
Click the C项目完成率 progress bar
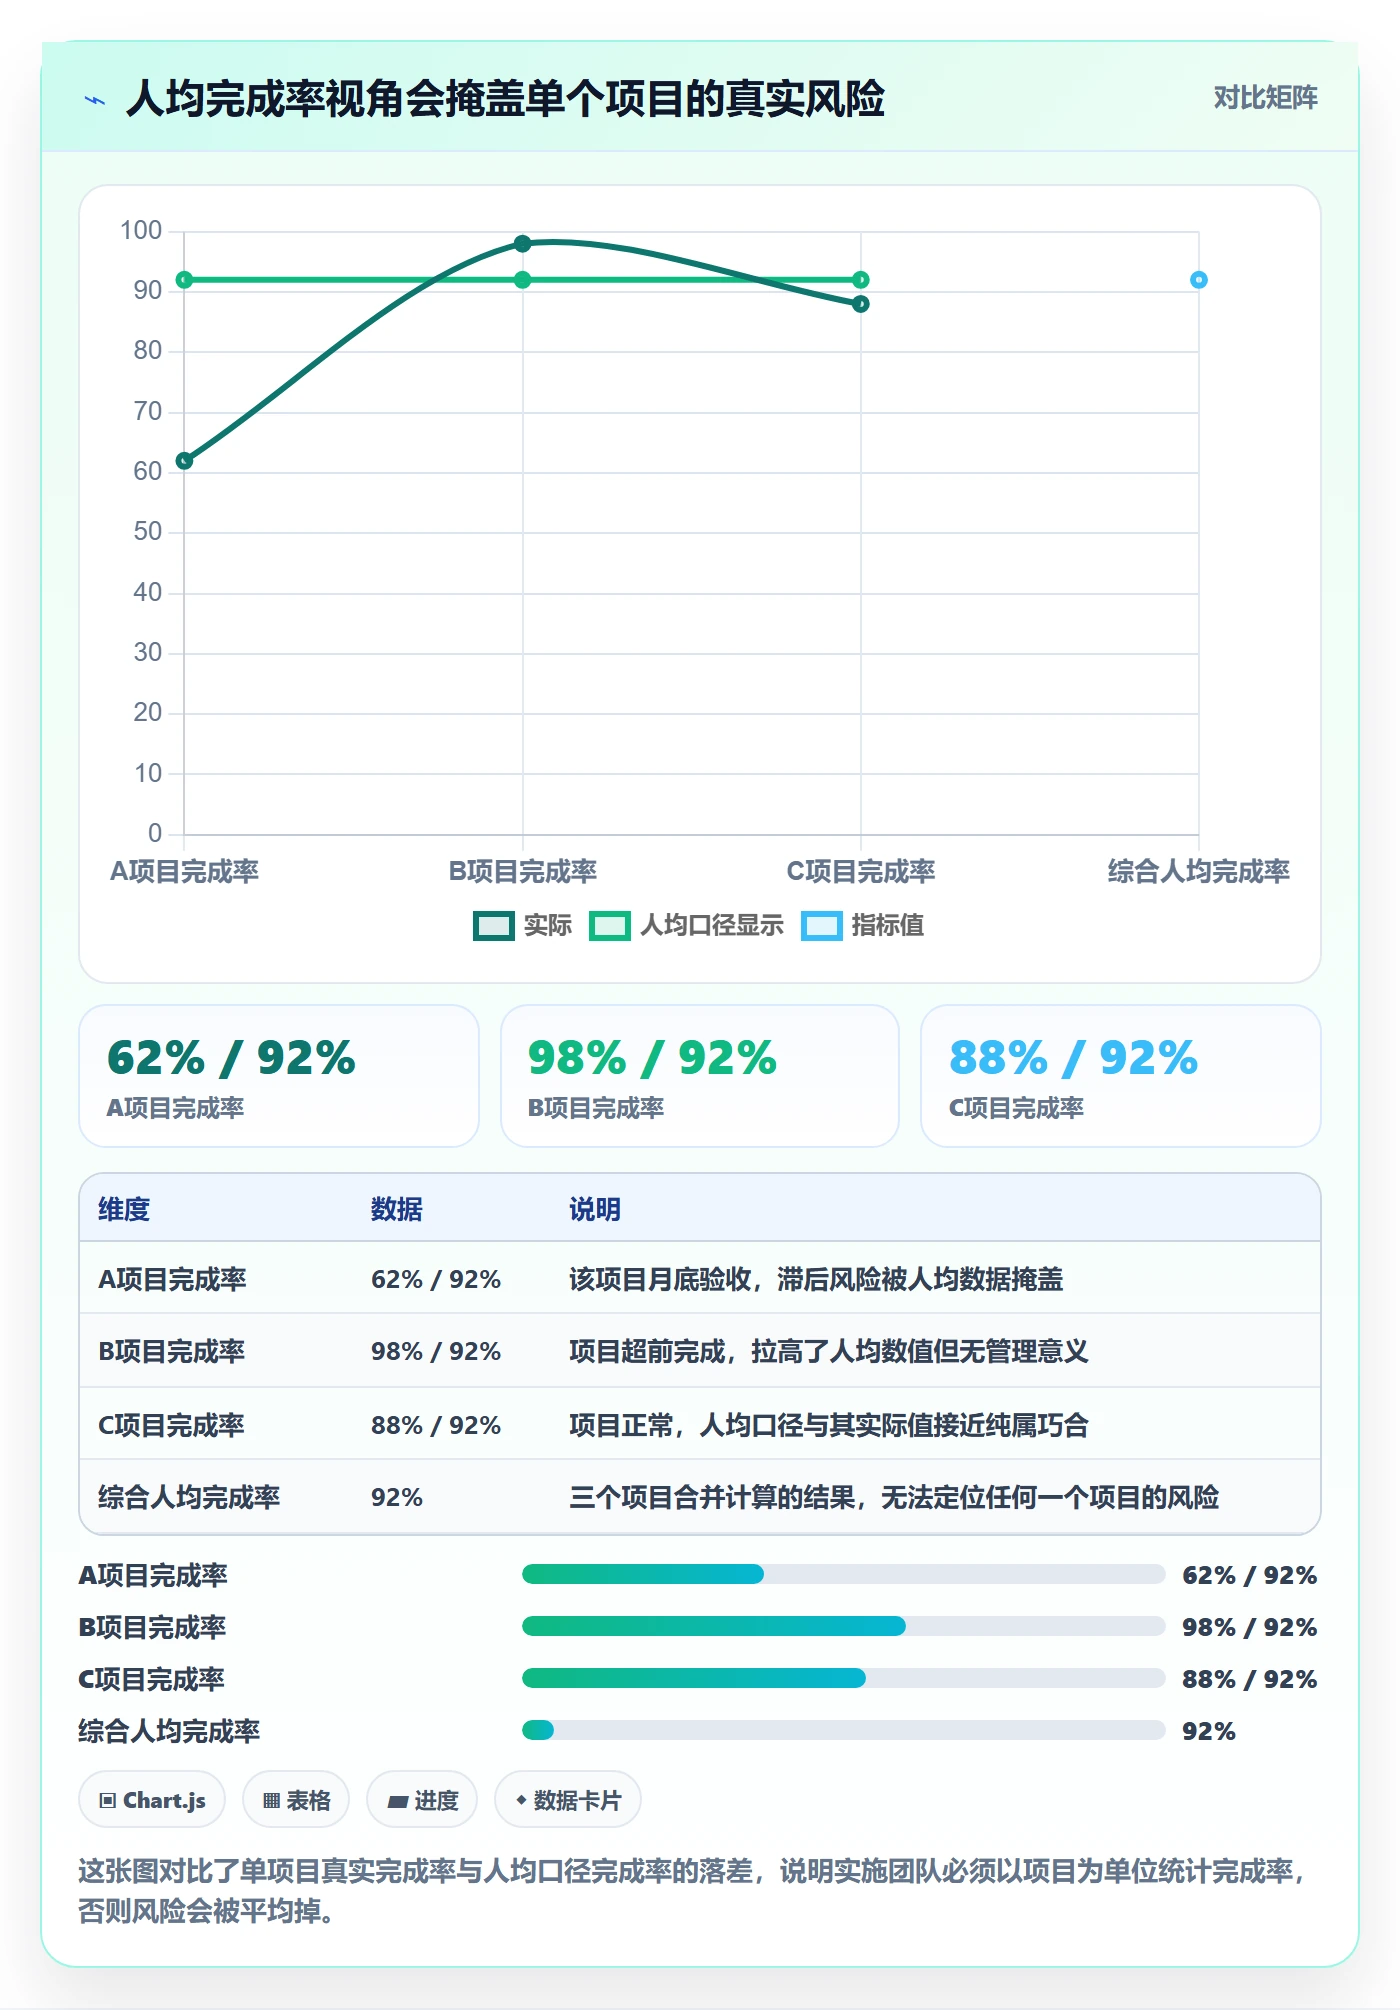[844, 1679]
